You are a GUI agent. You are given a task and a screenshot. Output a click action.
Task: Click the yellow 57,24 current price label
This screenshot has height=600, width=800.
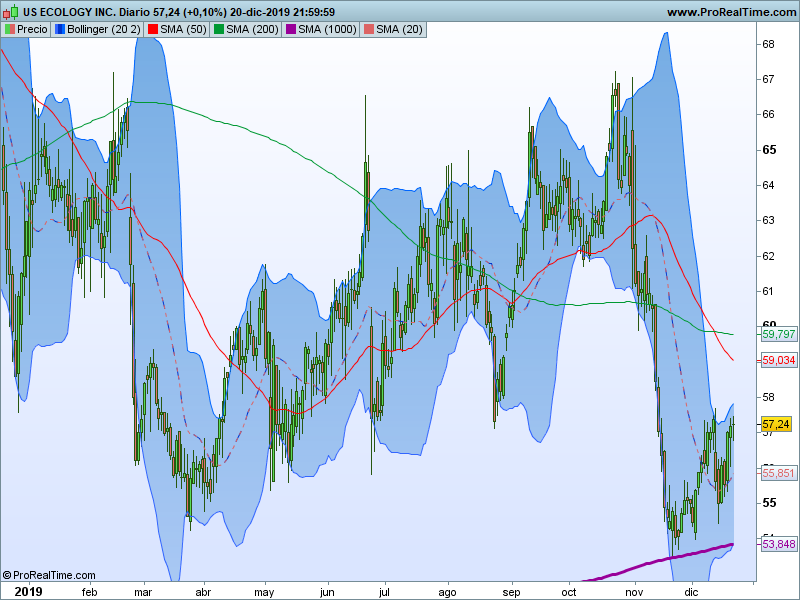[776, 424]
